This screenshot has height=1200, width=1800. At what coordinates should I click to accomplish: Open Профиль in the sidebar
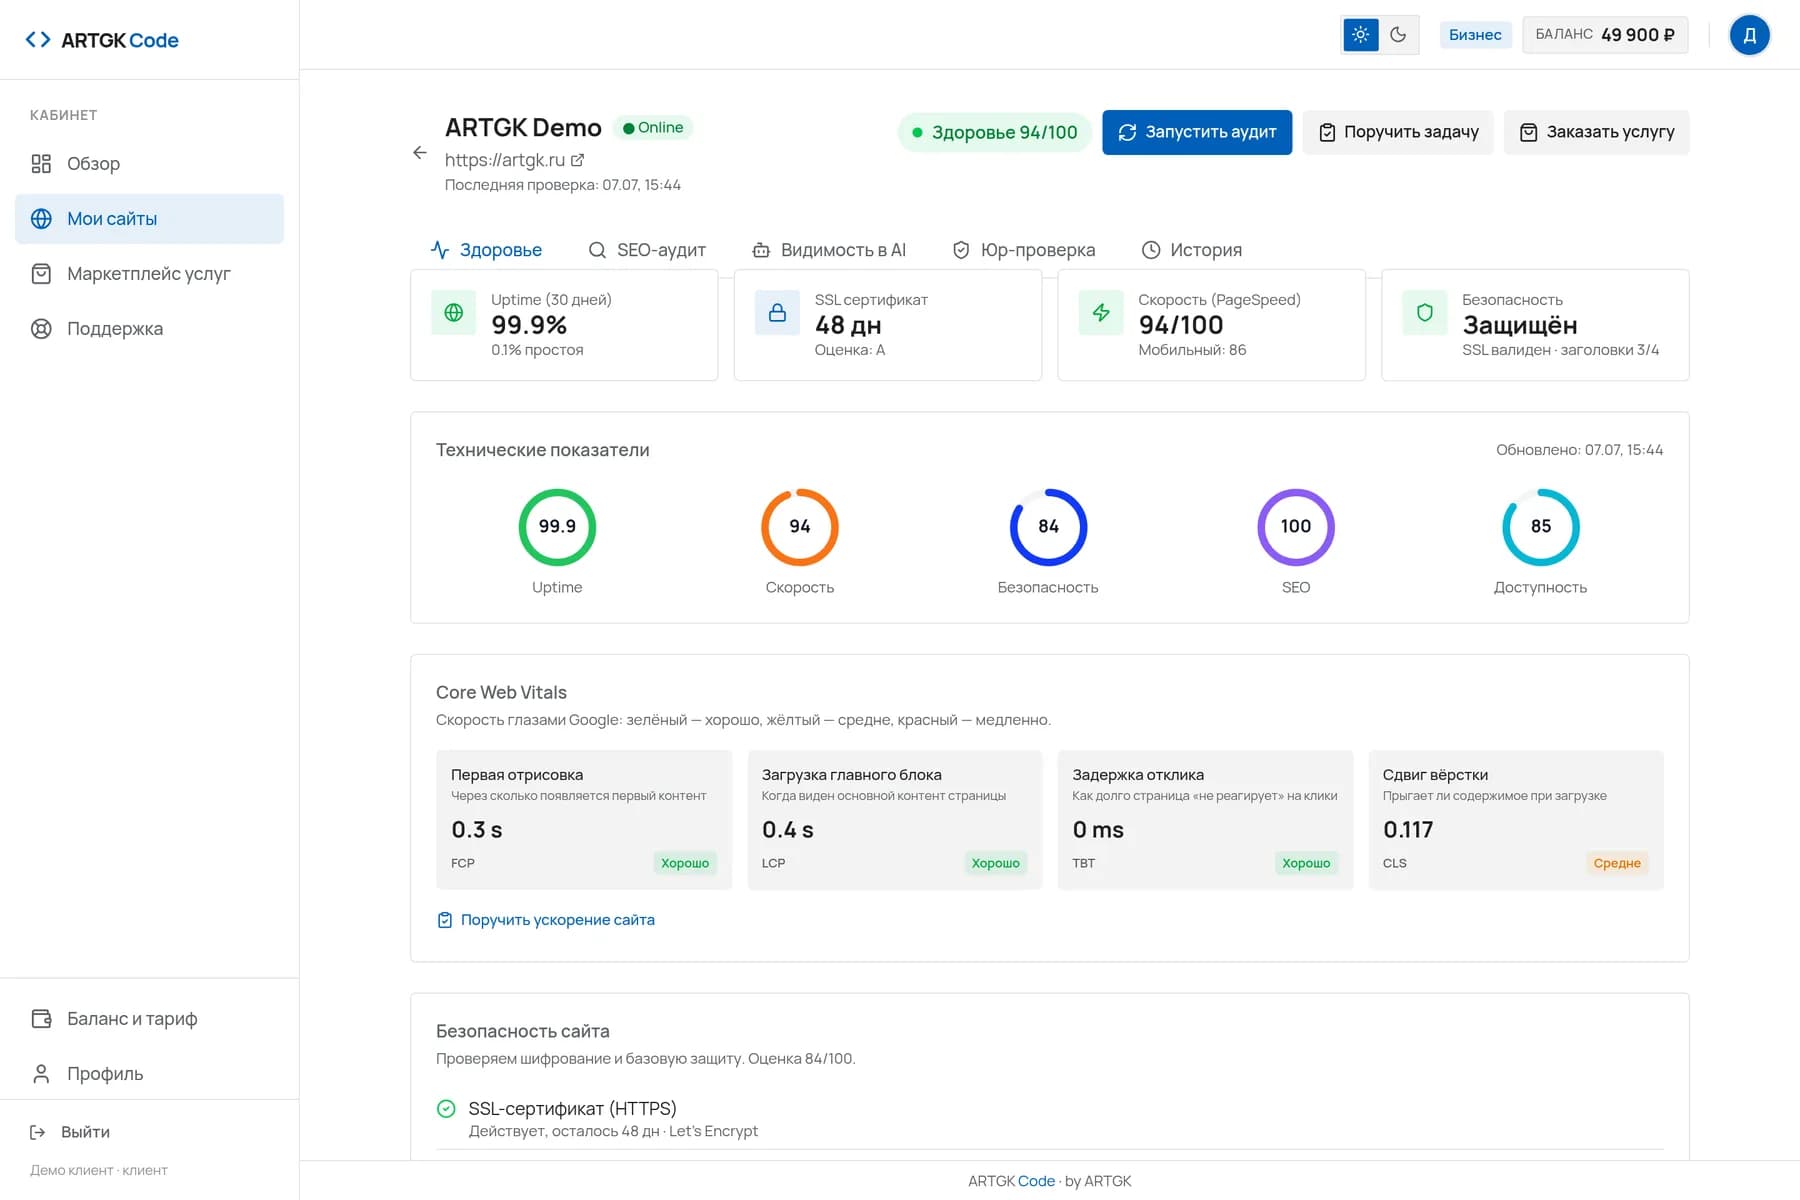[149, 1074]
